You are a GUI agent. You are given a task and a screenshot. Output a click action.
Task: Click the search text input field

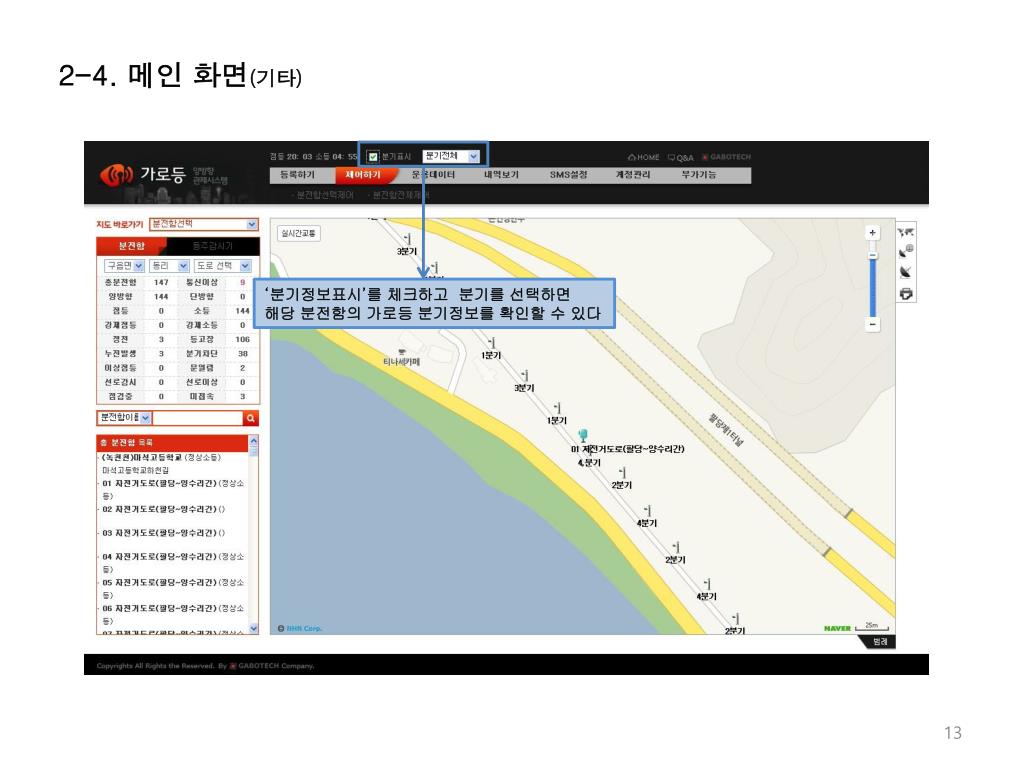coord(198,418)
